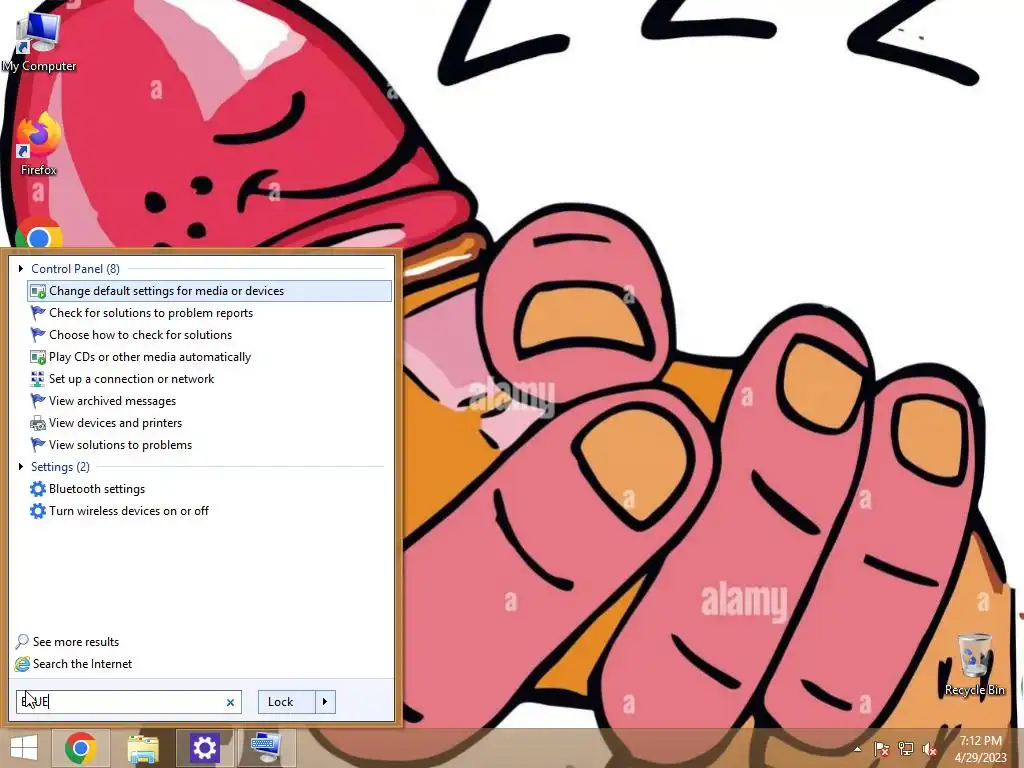Viewport: 1024px width, 768px height.
Task: Open Set up a connection or network
Action: coord(210,379)
